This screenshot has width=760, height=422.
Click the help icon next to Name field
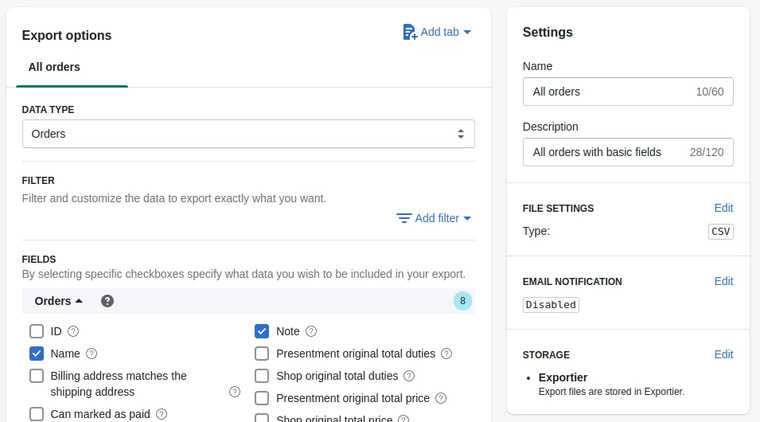(92, 353)
